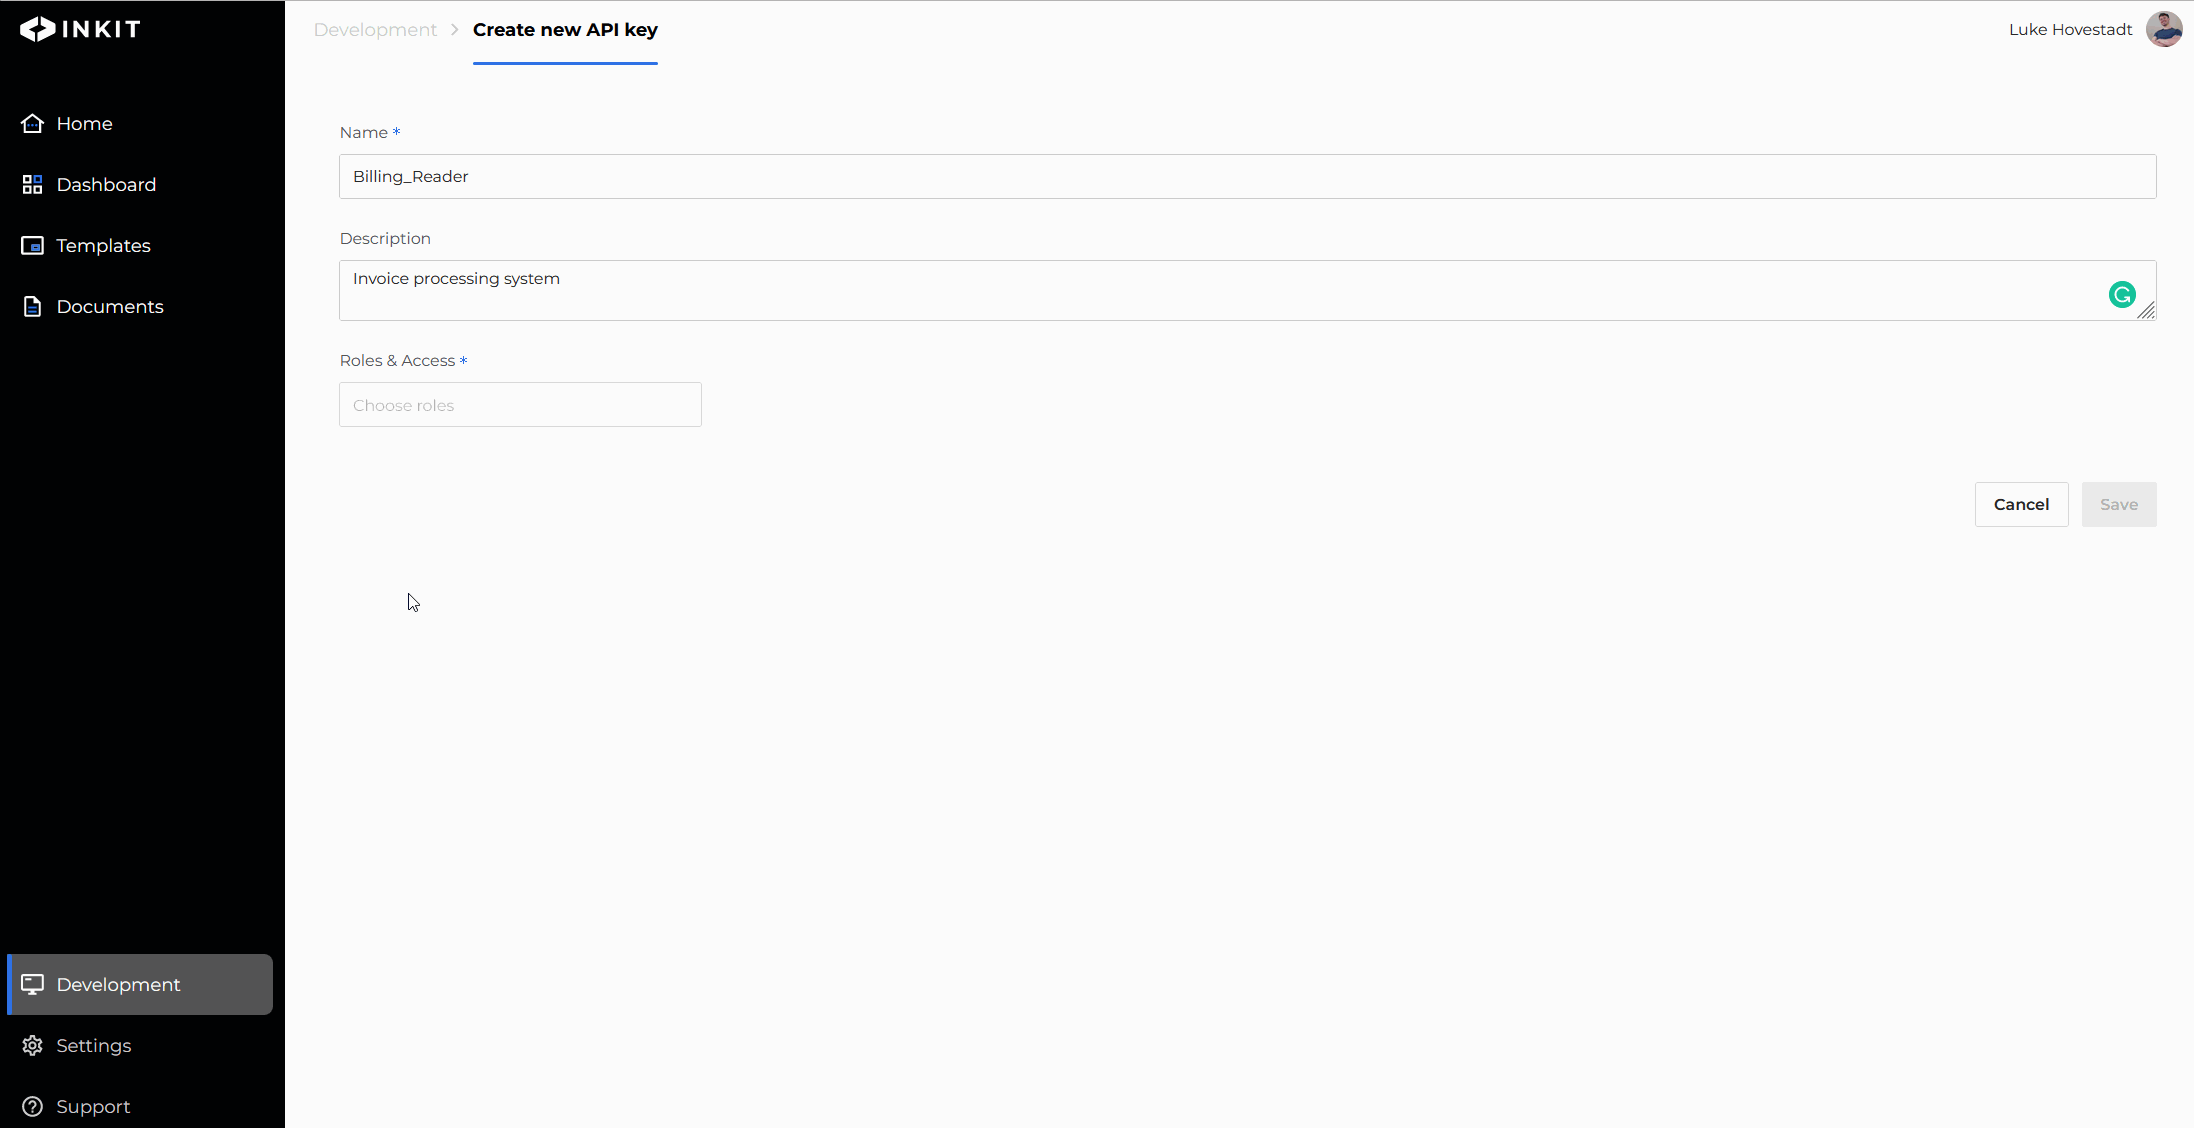
Task: Click the Templates icon in sidebar
Action: [32, 245]
